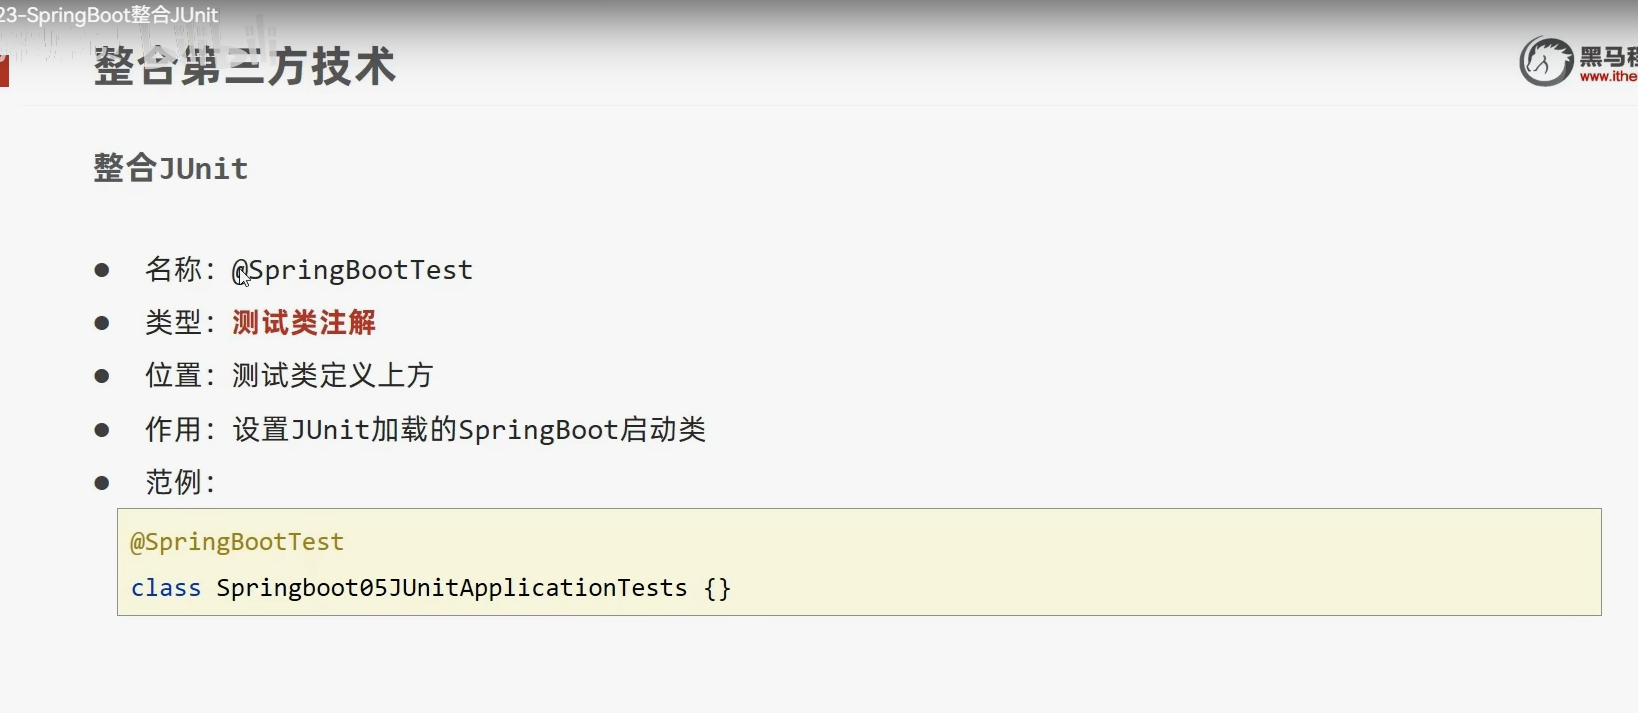
Task: Click the red marker beside the slide heading
Action: pyautogui.click(x=4, y=71)
